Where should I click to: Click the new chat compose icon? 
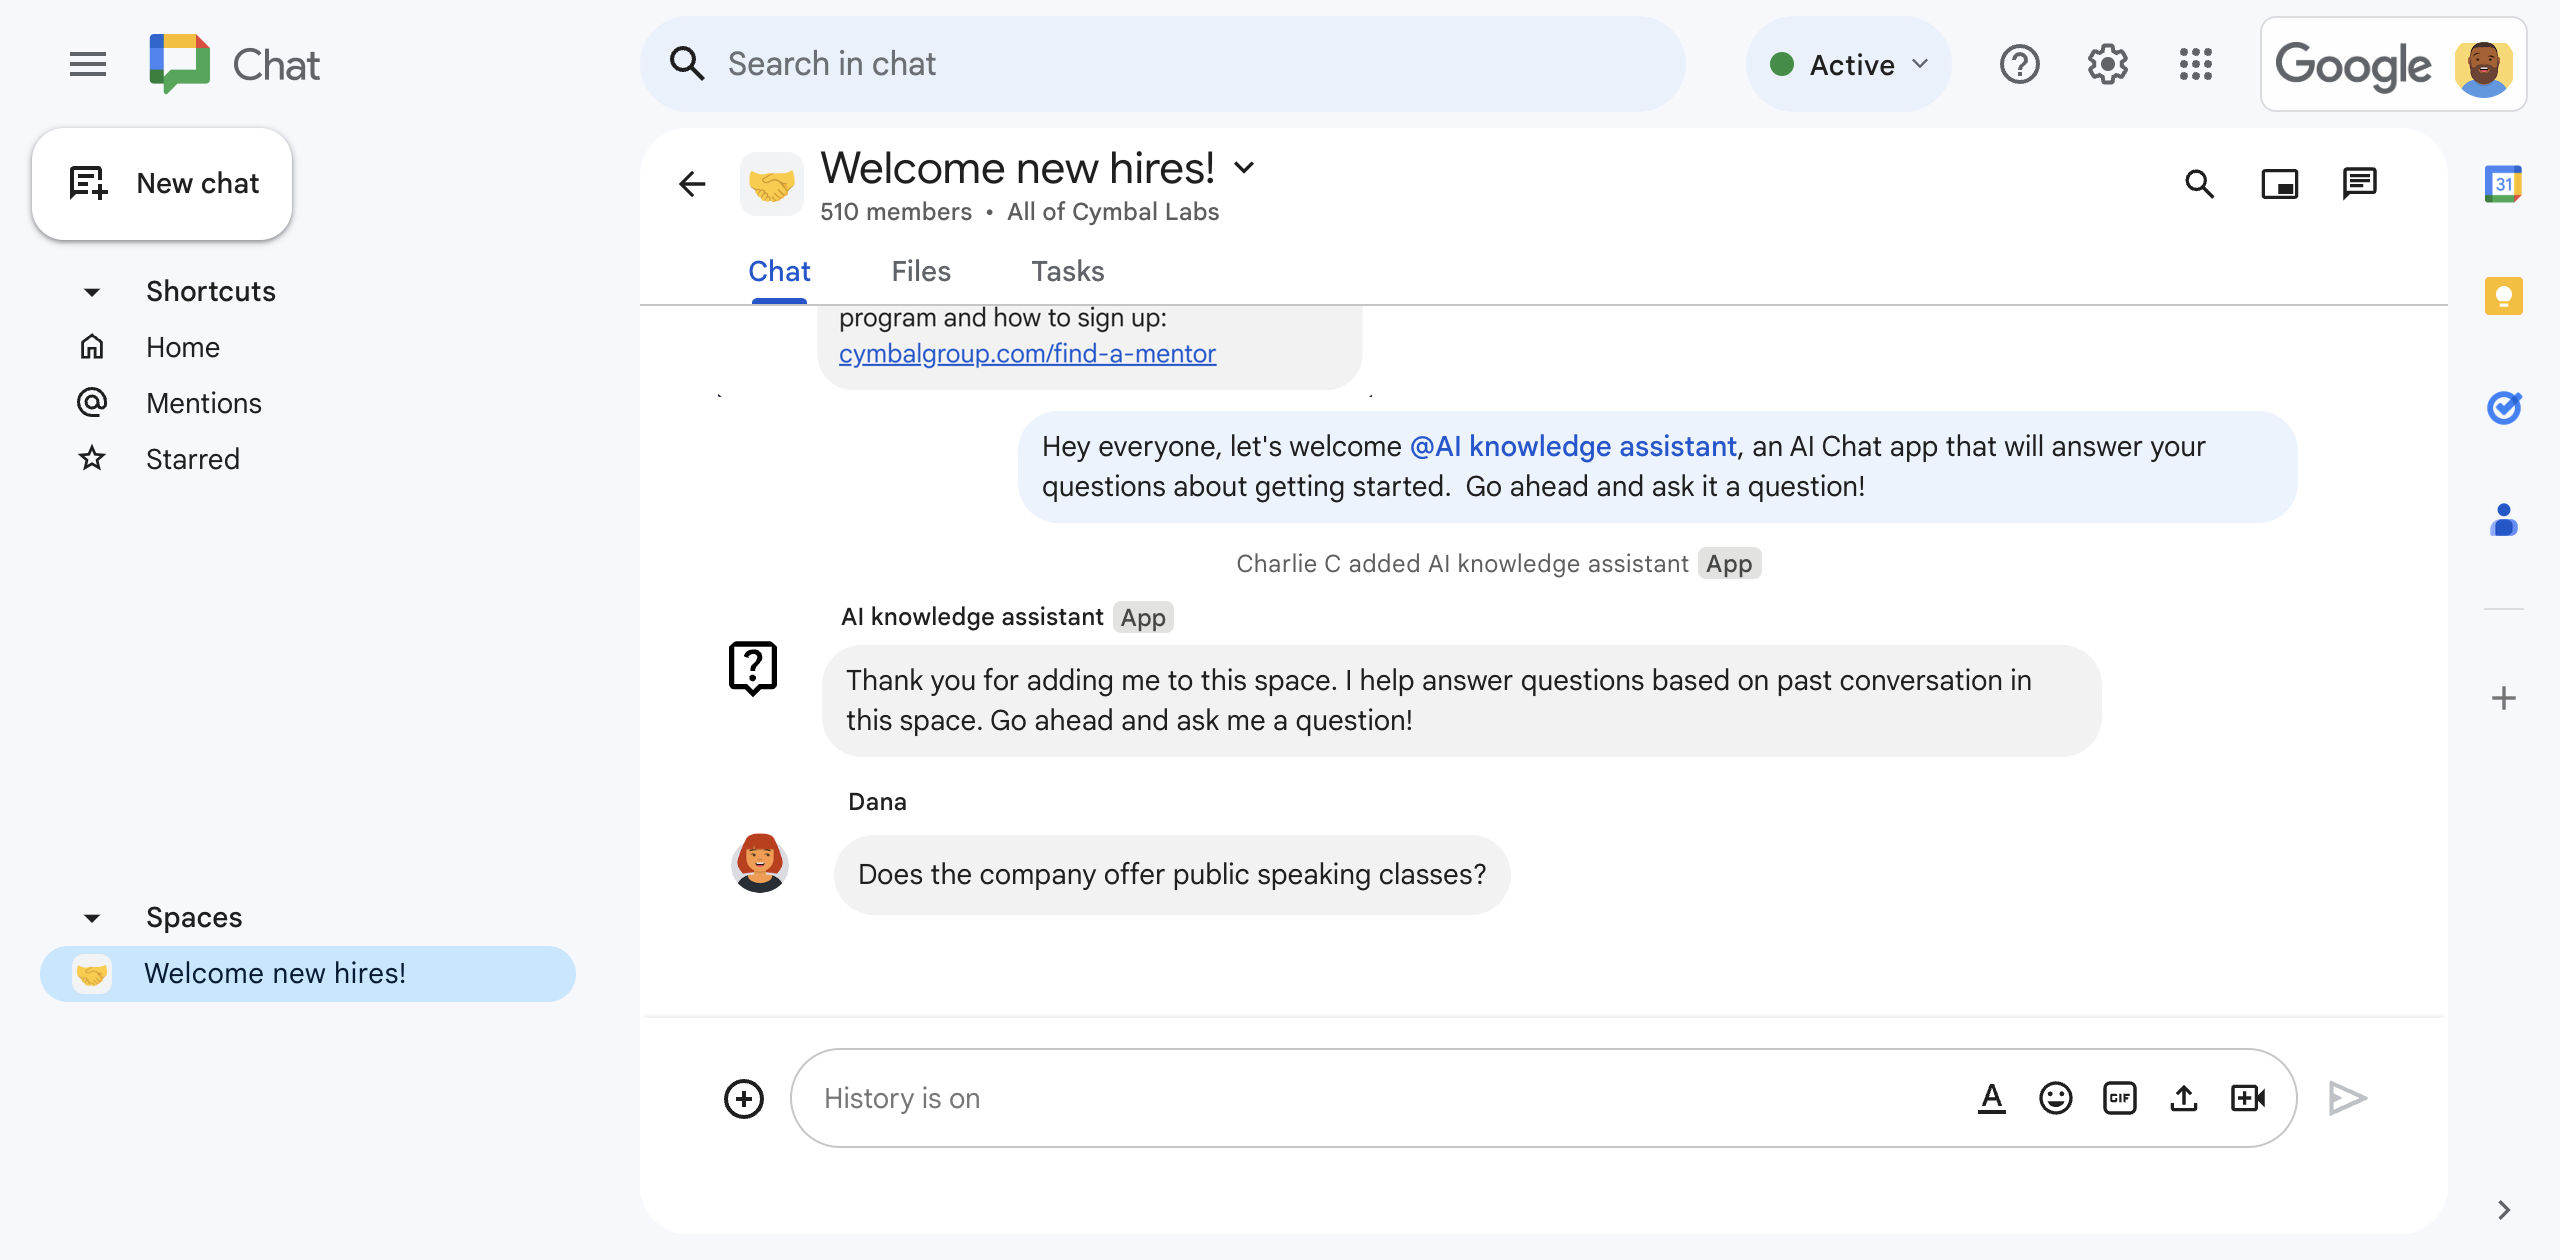coord(87,183)
